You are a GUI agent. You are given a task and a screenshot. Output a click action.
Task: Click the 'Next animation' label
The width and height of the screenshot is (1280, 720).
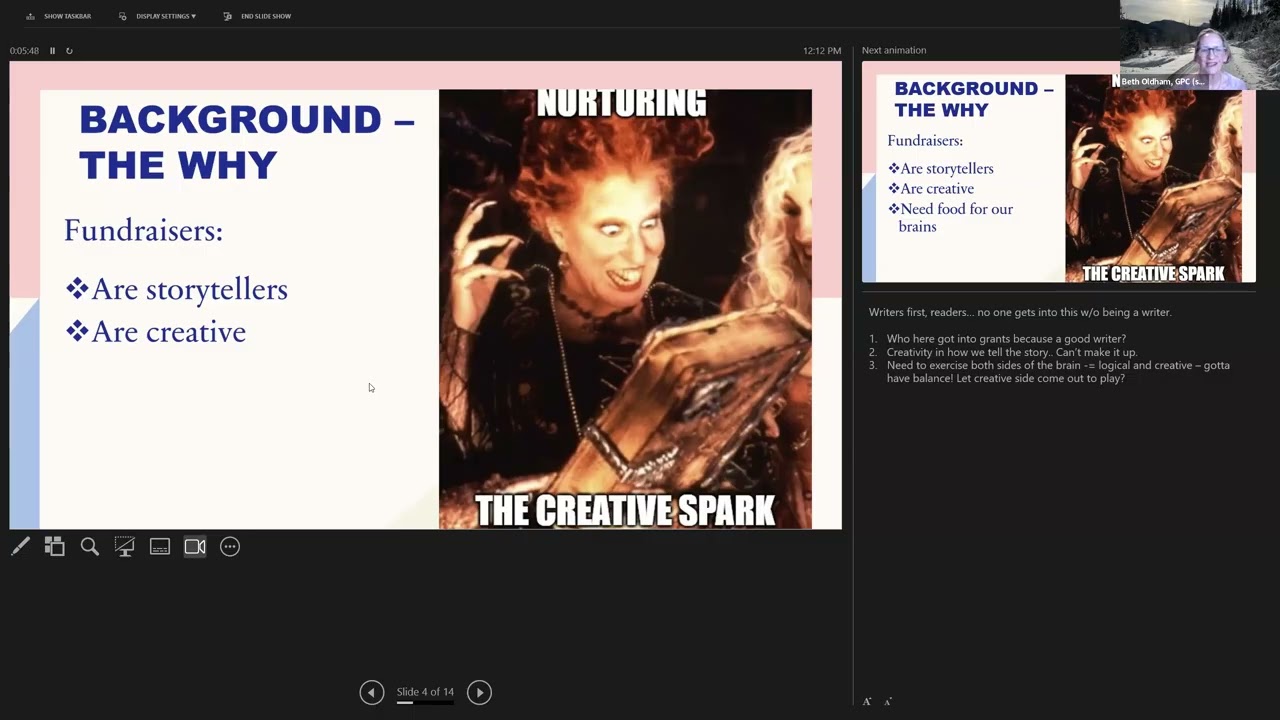coord(894,50)
